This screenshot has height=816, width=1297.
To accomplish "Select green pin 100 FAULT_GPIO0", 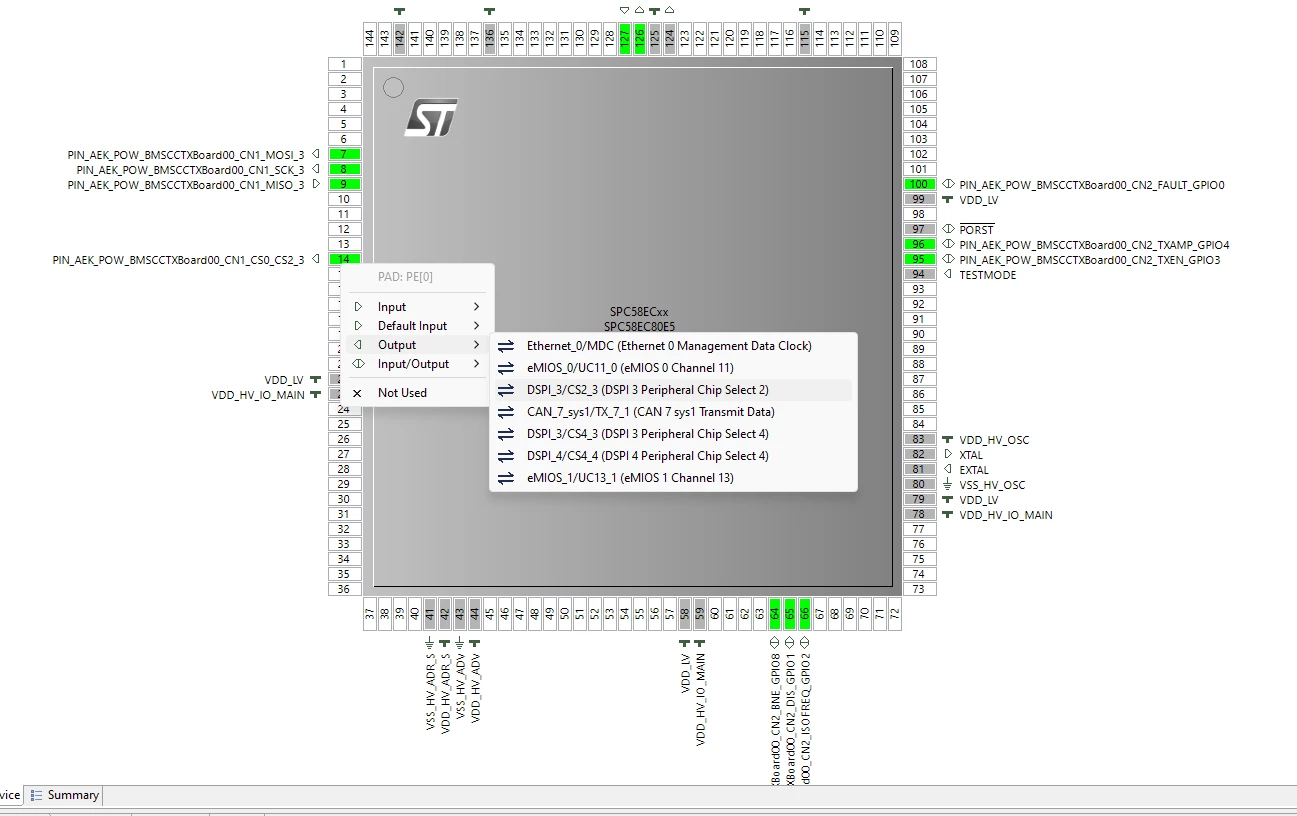I will click(x=919, y=184).
